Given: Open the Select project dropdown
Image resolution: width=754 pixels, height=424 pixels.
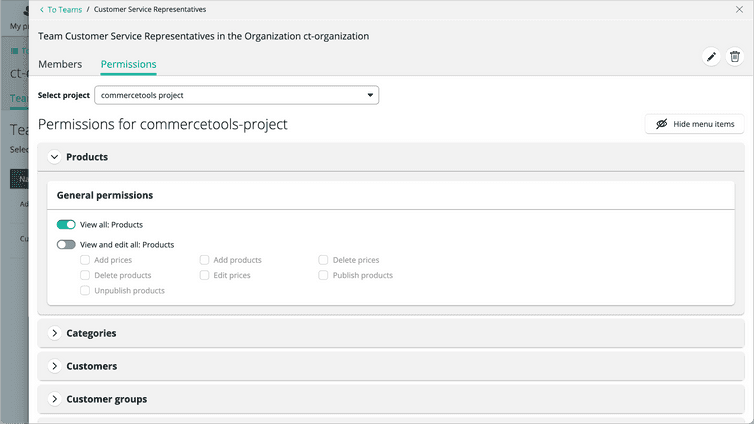Looking at the screenshot, I should pyautogui.click(x=237, y=95).
